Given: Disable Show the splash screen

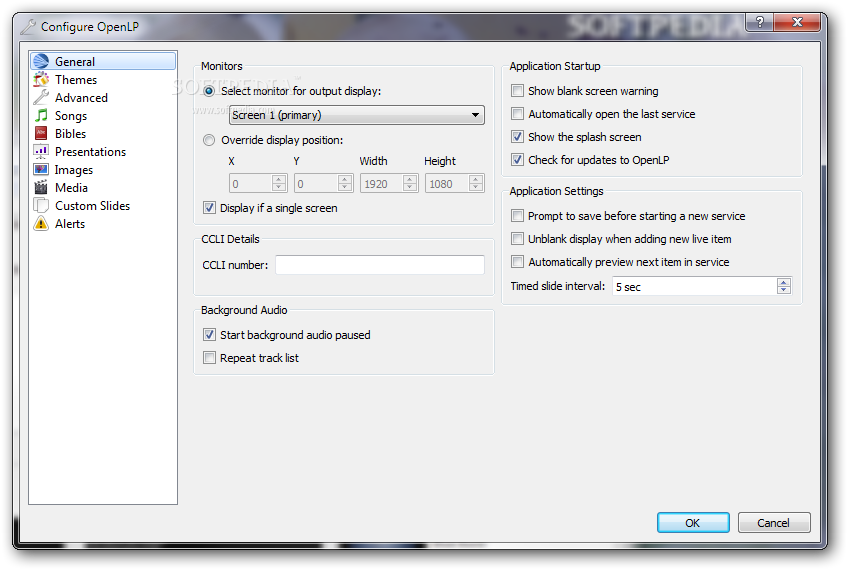Looking at the screenshot, I should coord(518,136).
